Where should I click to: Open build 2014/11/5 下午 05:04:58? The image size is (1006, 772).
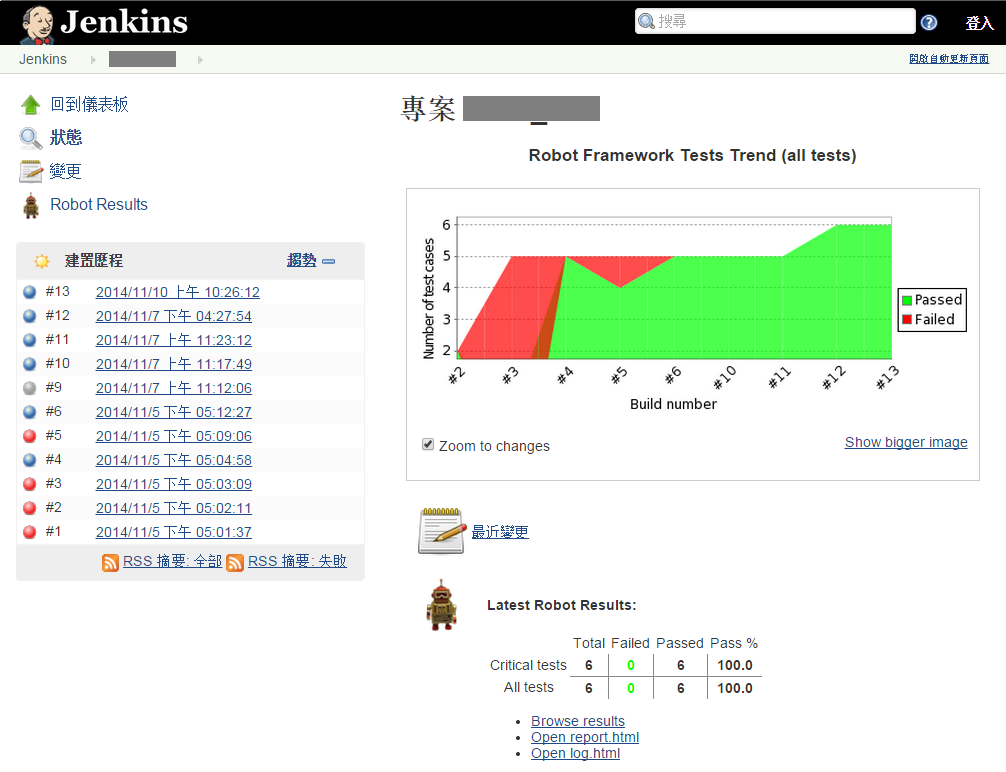click(x=173, y=460)
